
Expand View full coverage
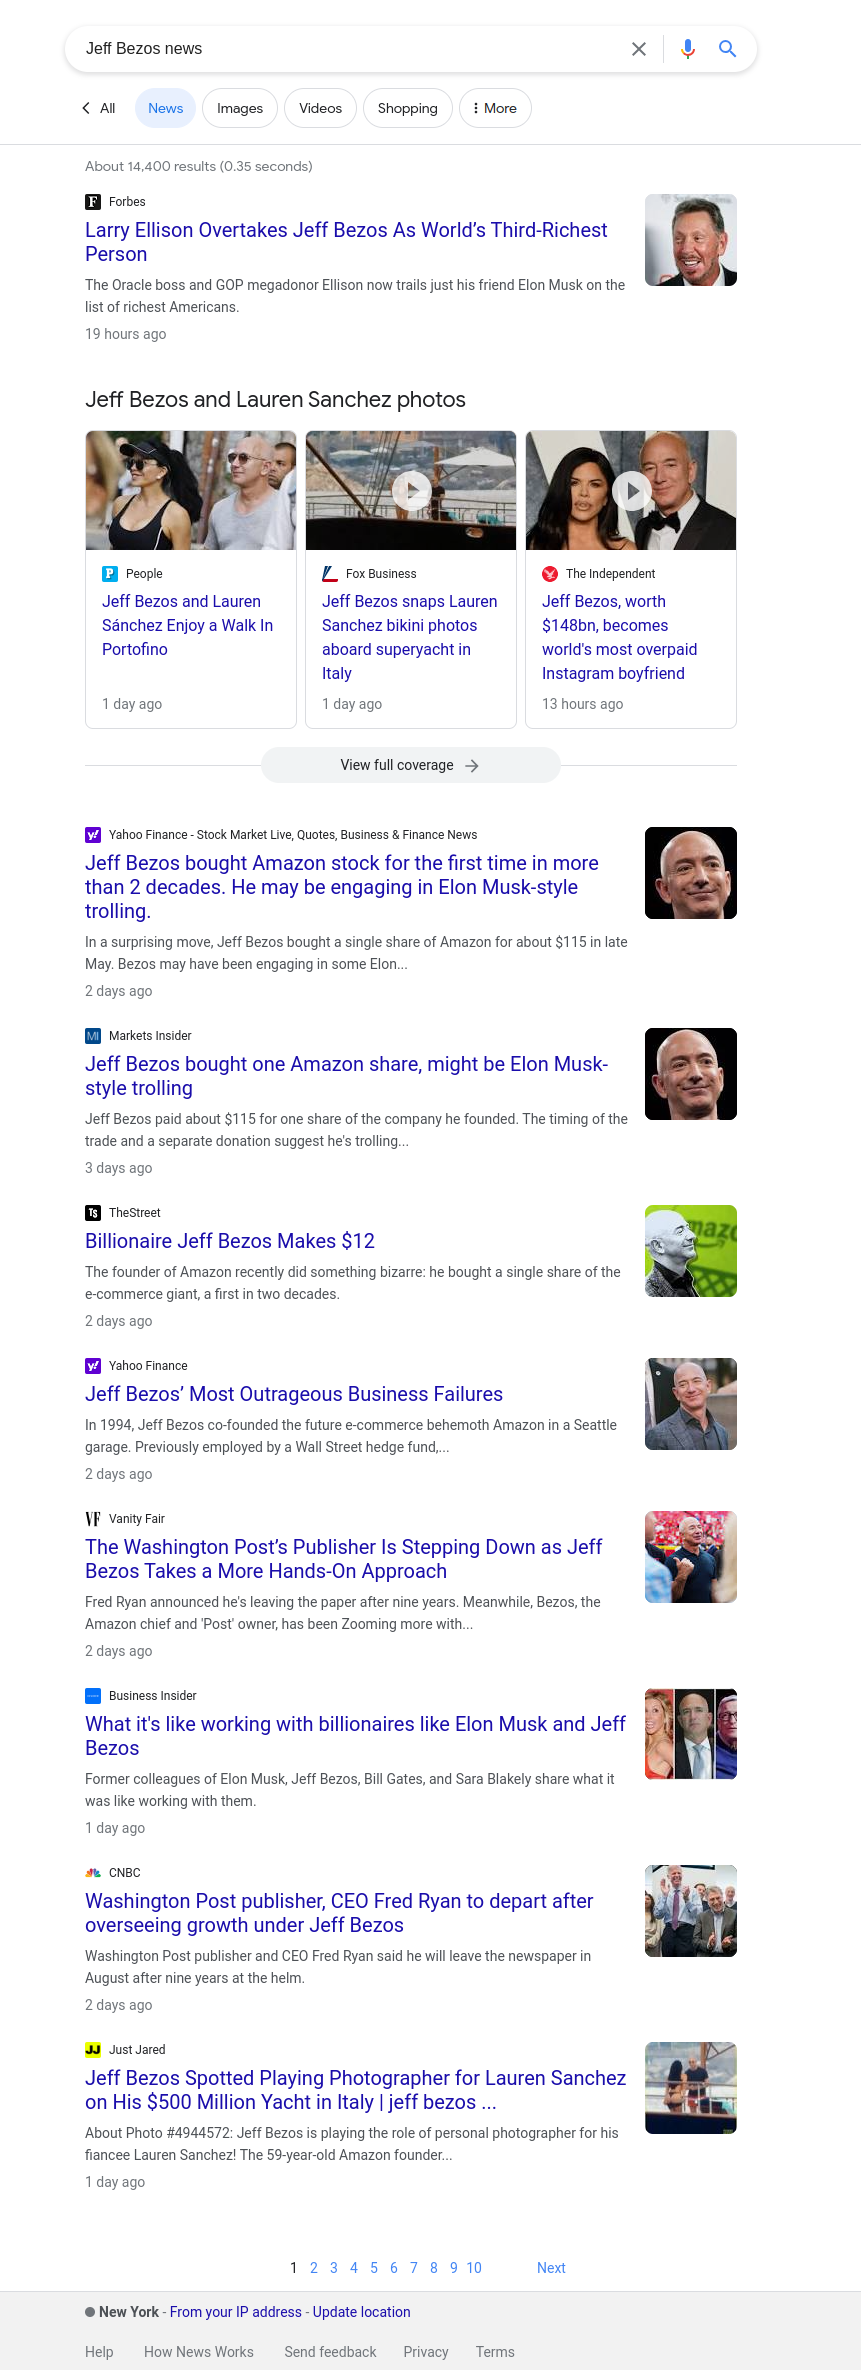[x=410, y=765]
